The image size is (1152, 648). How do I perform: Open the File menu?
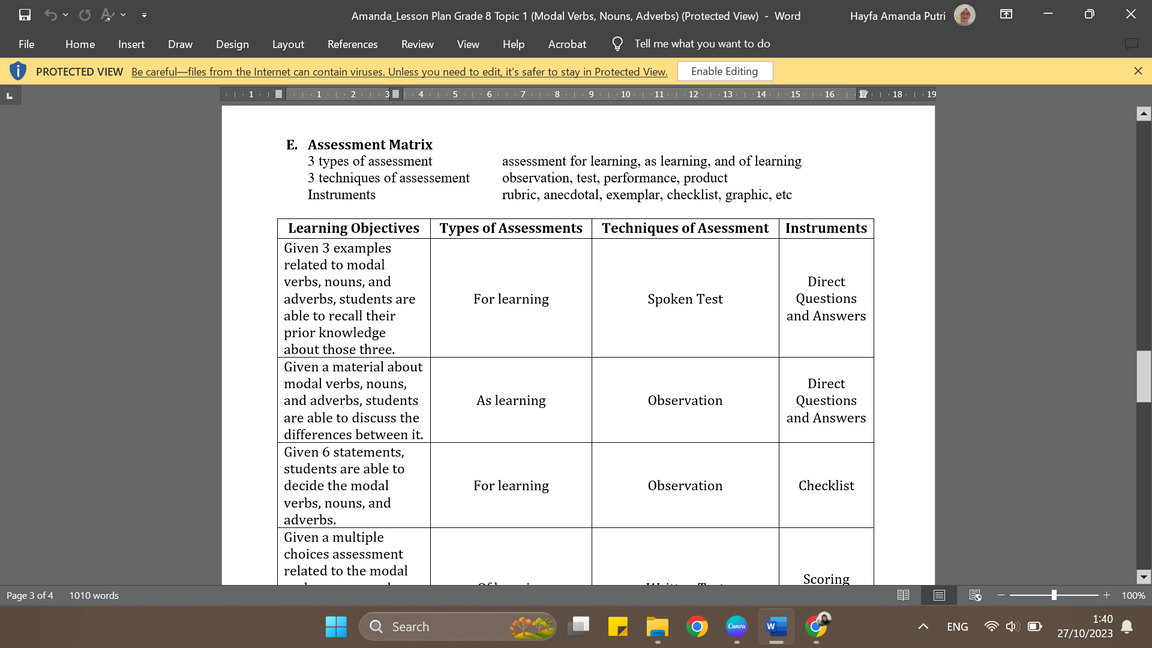[x=27, y=44]
